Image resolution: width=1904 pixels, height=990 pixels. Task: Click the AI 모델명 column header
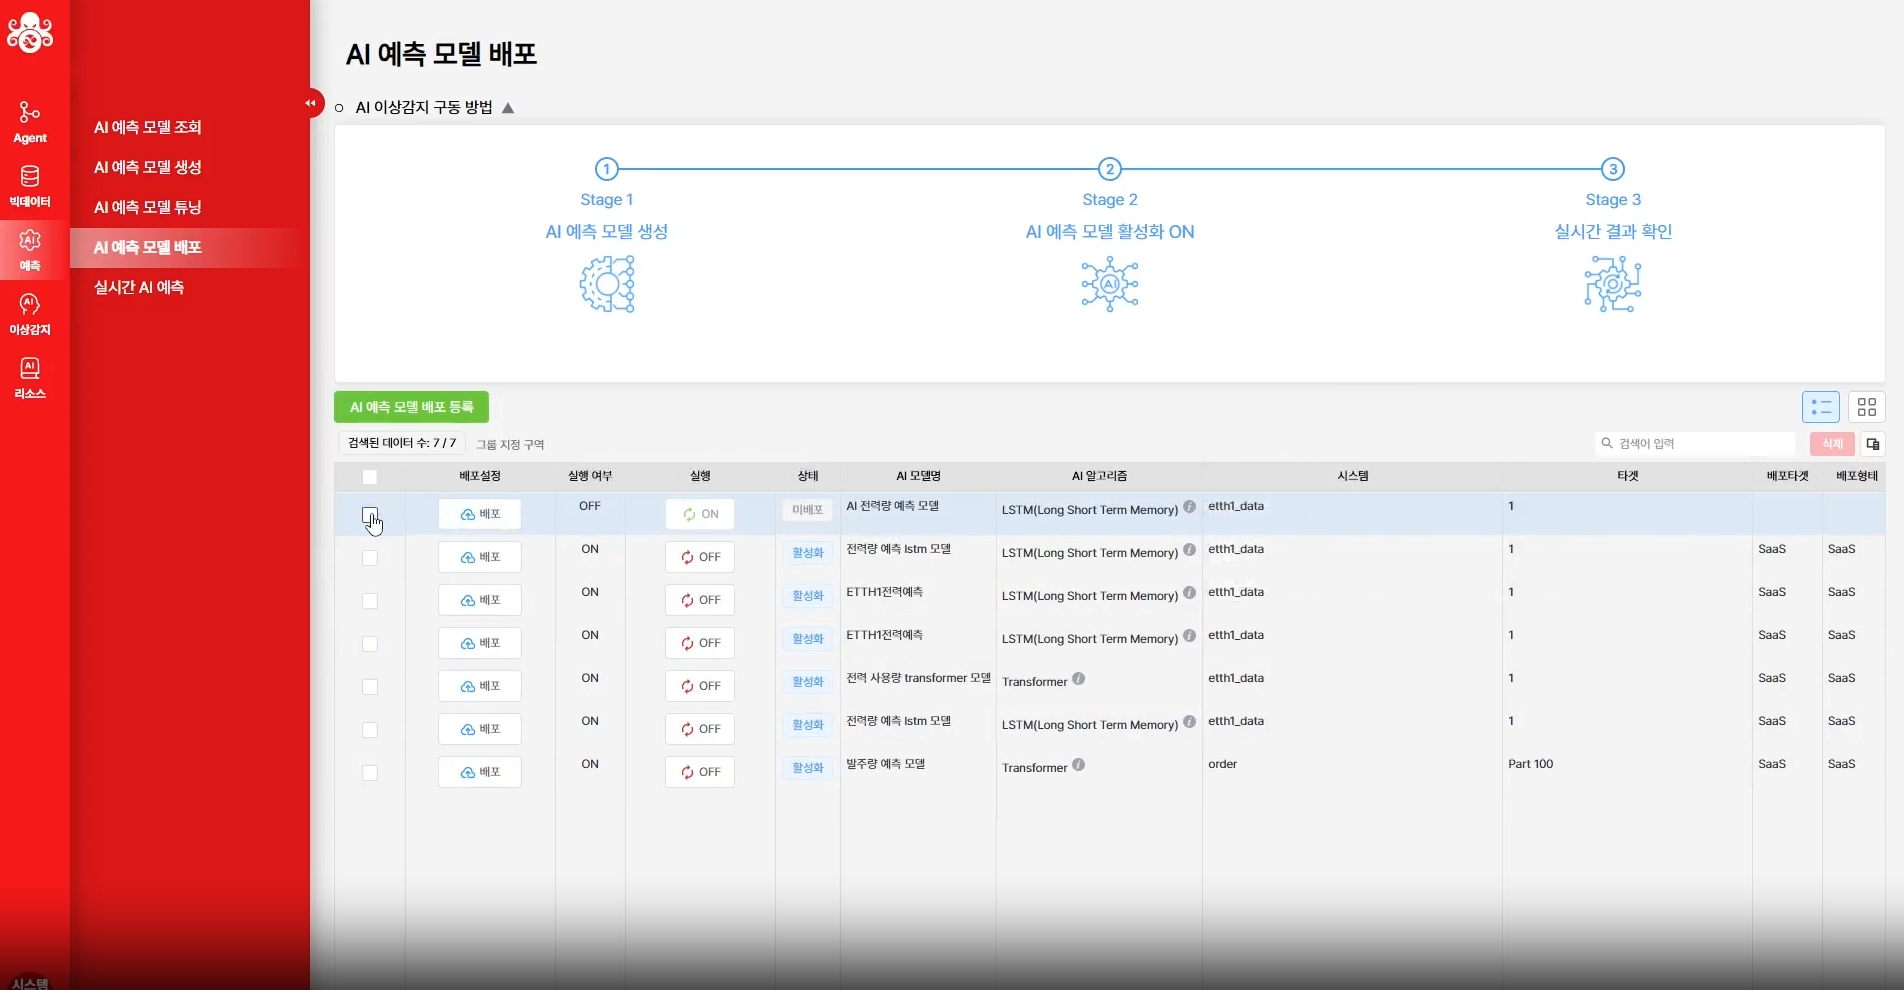coord(918,476)
